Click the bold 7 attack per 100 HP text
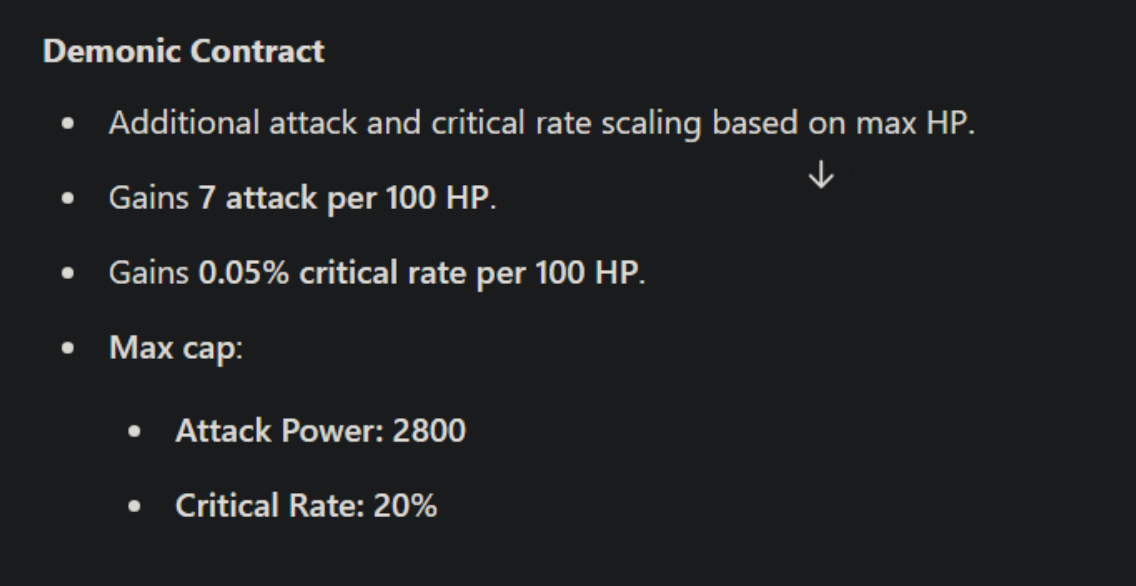1136x586 pixels. [x=344, y=198]
